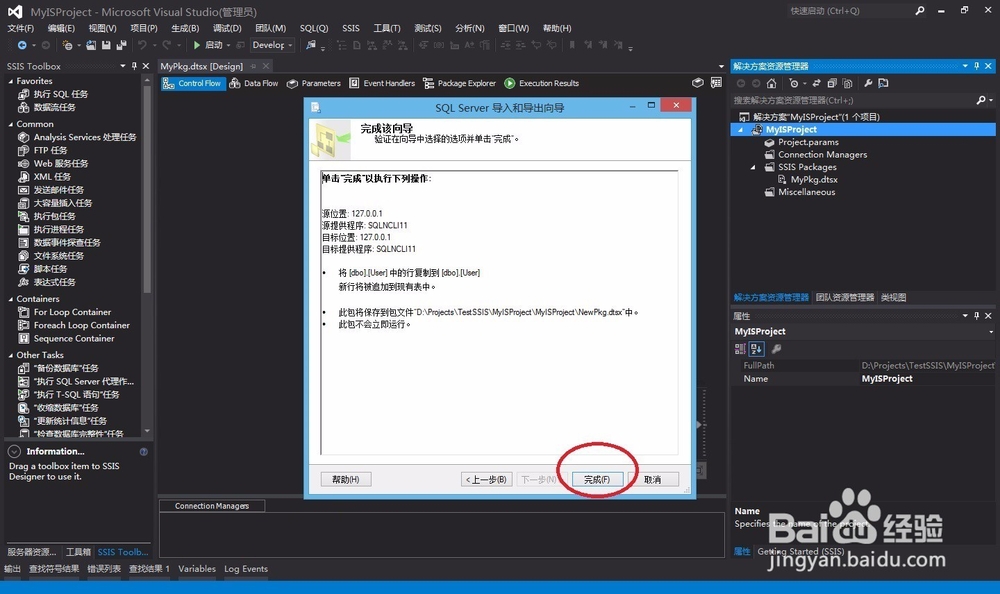1000x594 pixels.
Task: Click the Open File toolbar icon
Action: pos(91,45)
